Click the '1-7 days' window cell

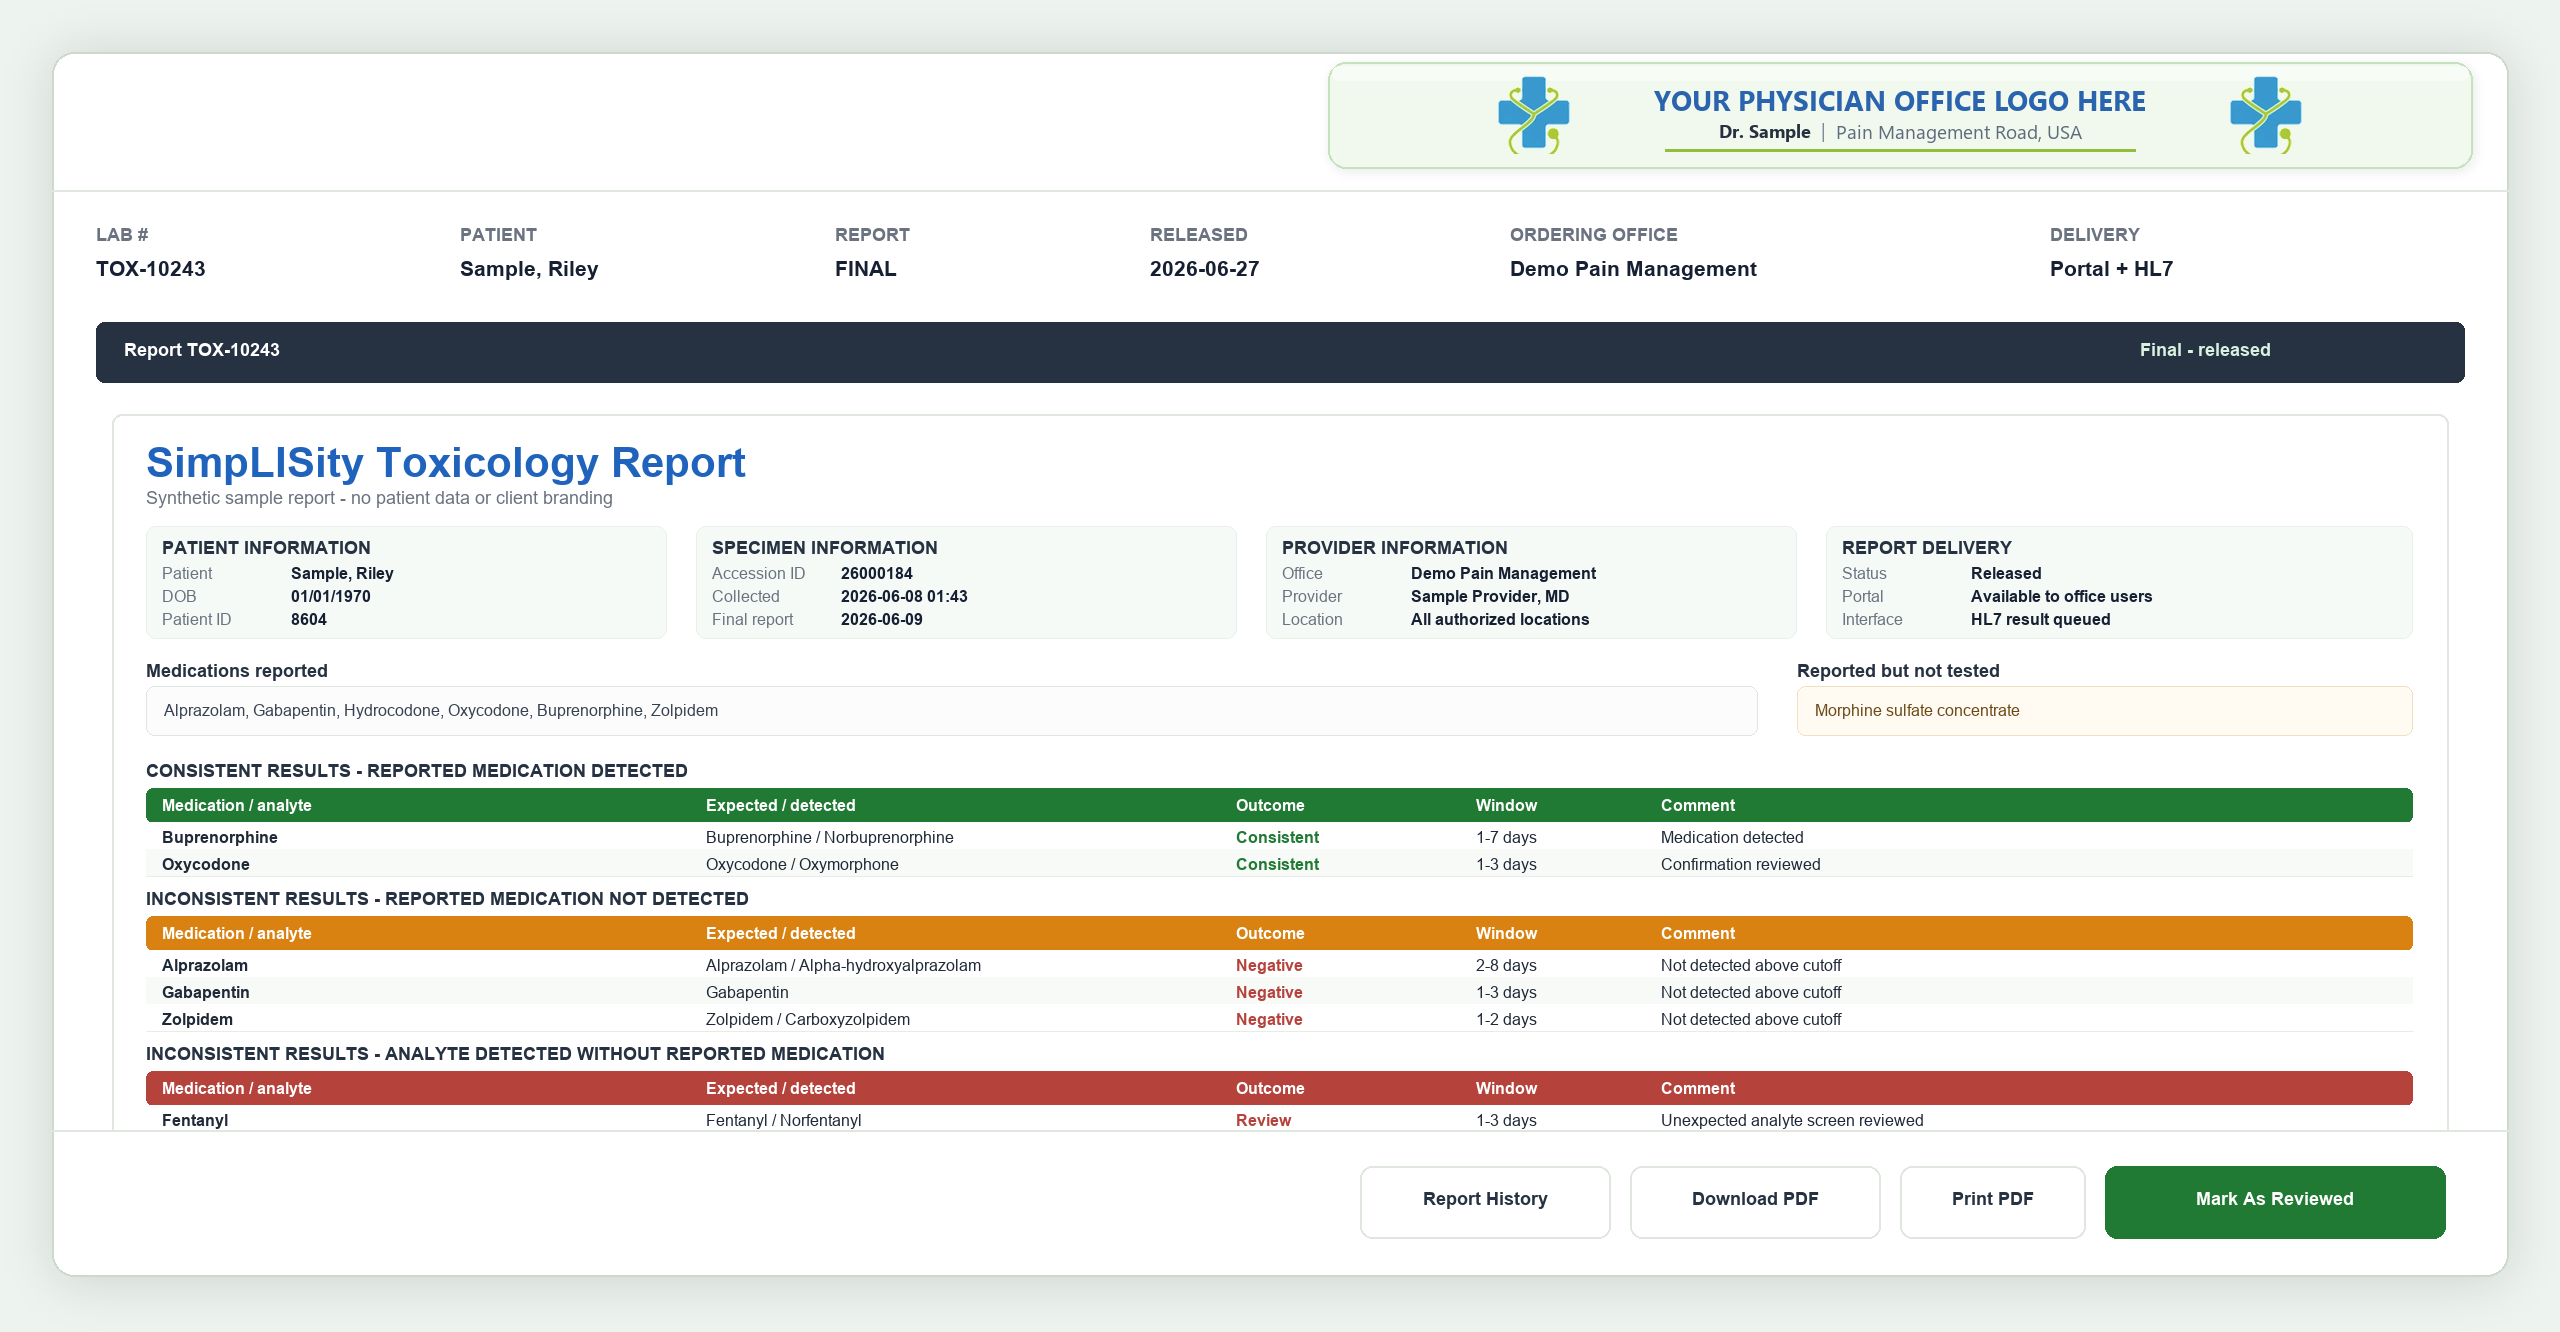[1506, 837]
